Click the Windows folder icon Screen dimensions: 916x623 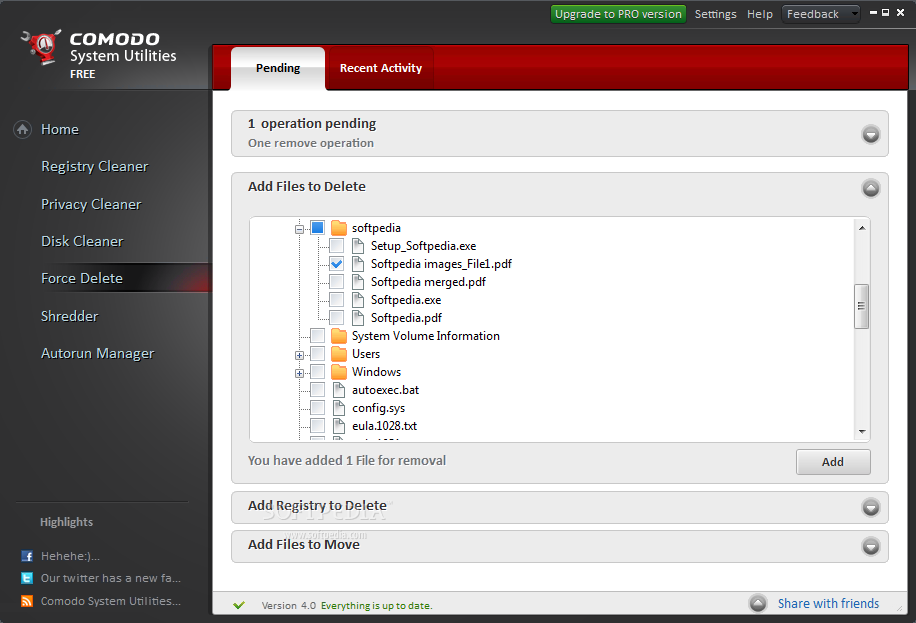point(339,372)
